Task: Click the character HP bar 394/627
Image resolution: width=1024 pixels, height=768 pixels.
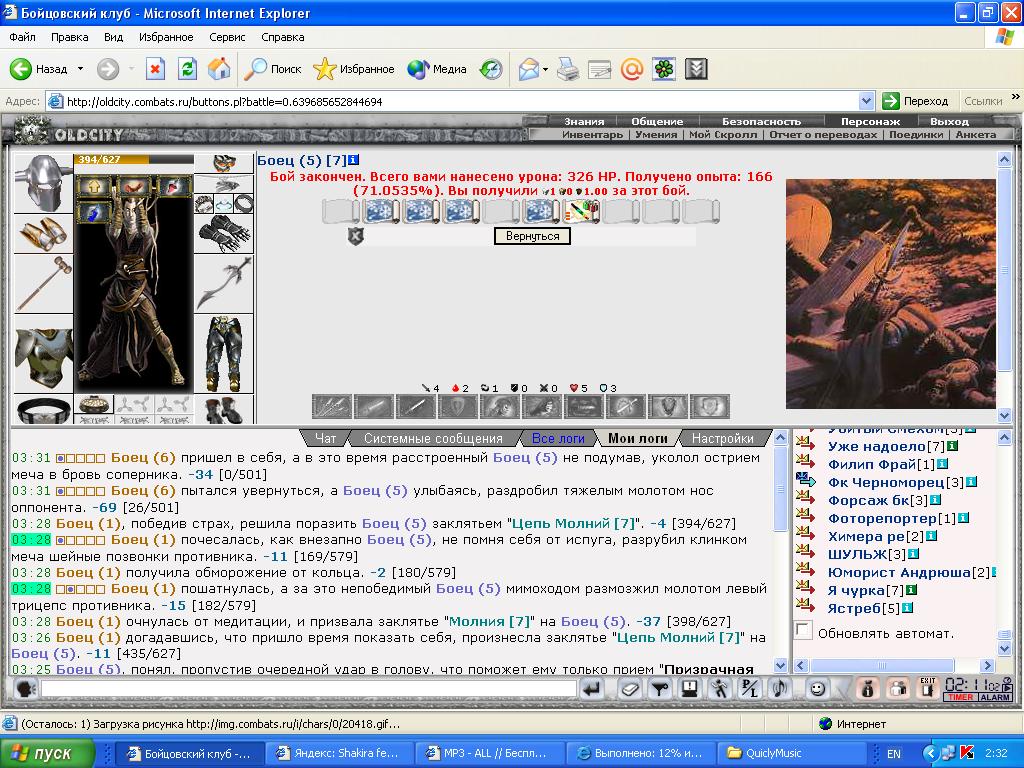Action: click(x=135, y=159)
